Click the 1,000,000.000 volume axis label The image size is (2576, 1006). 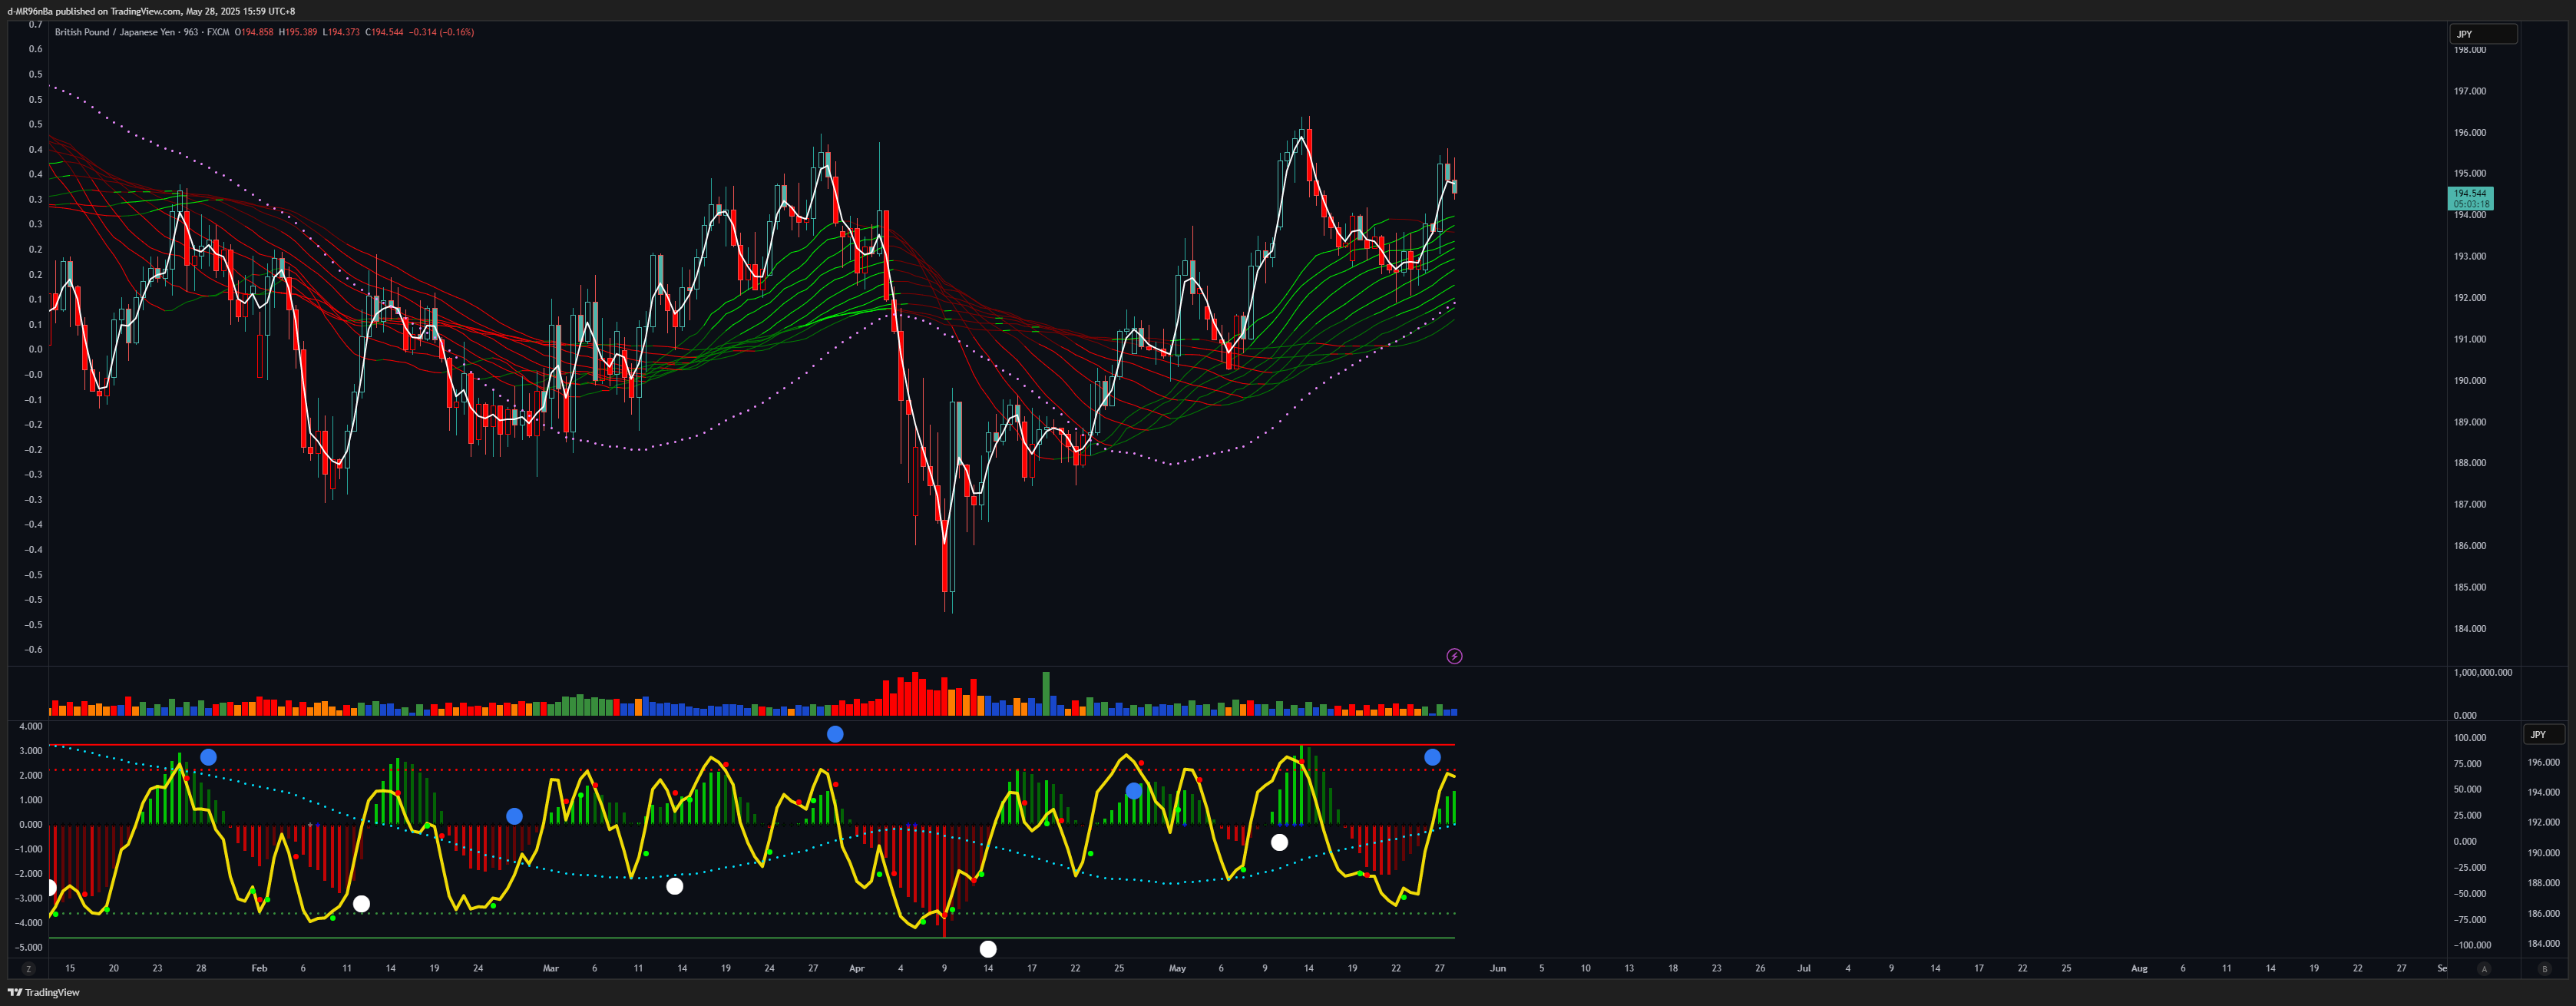[x=2482, y=672]
